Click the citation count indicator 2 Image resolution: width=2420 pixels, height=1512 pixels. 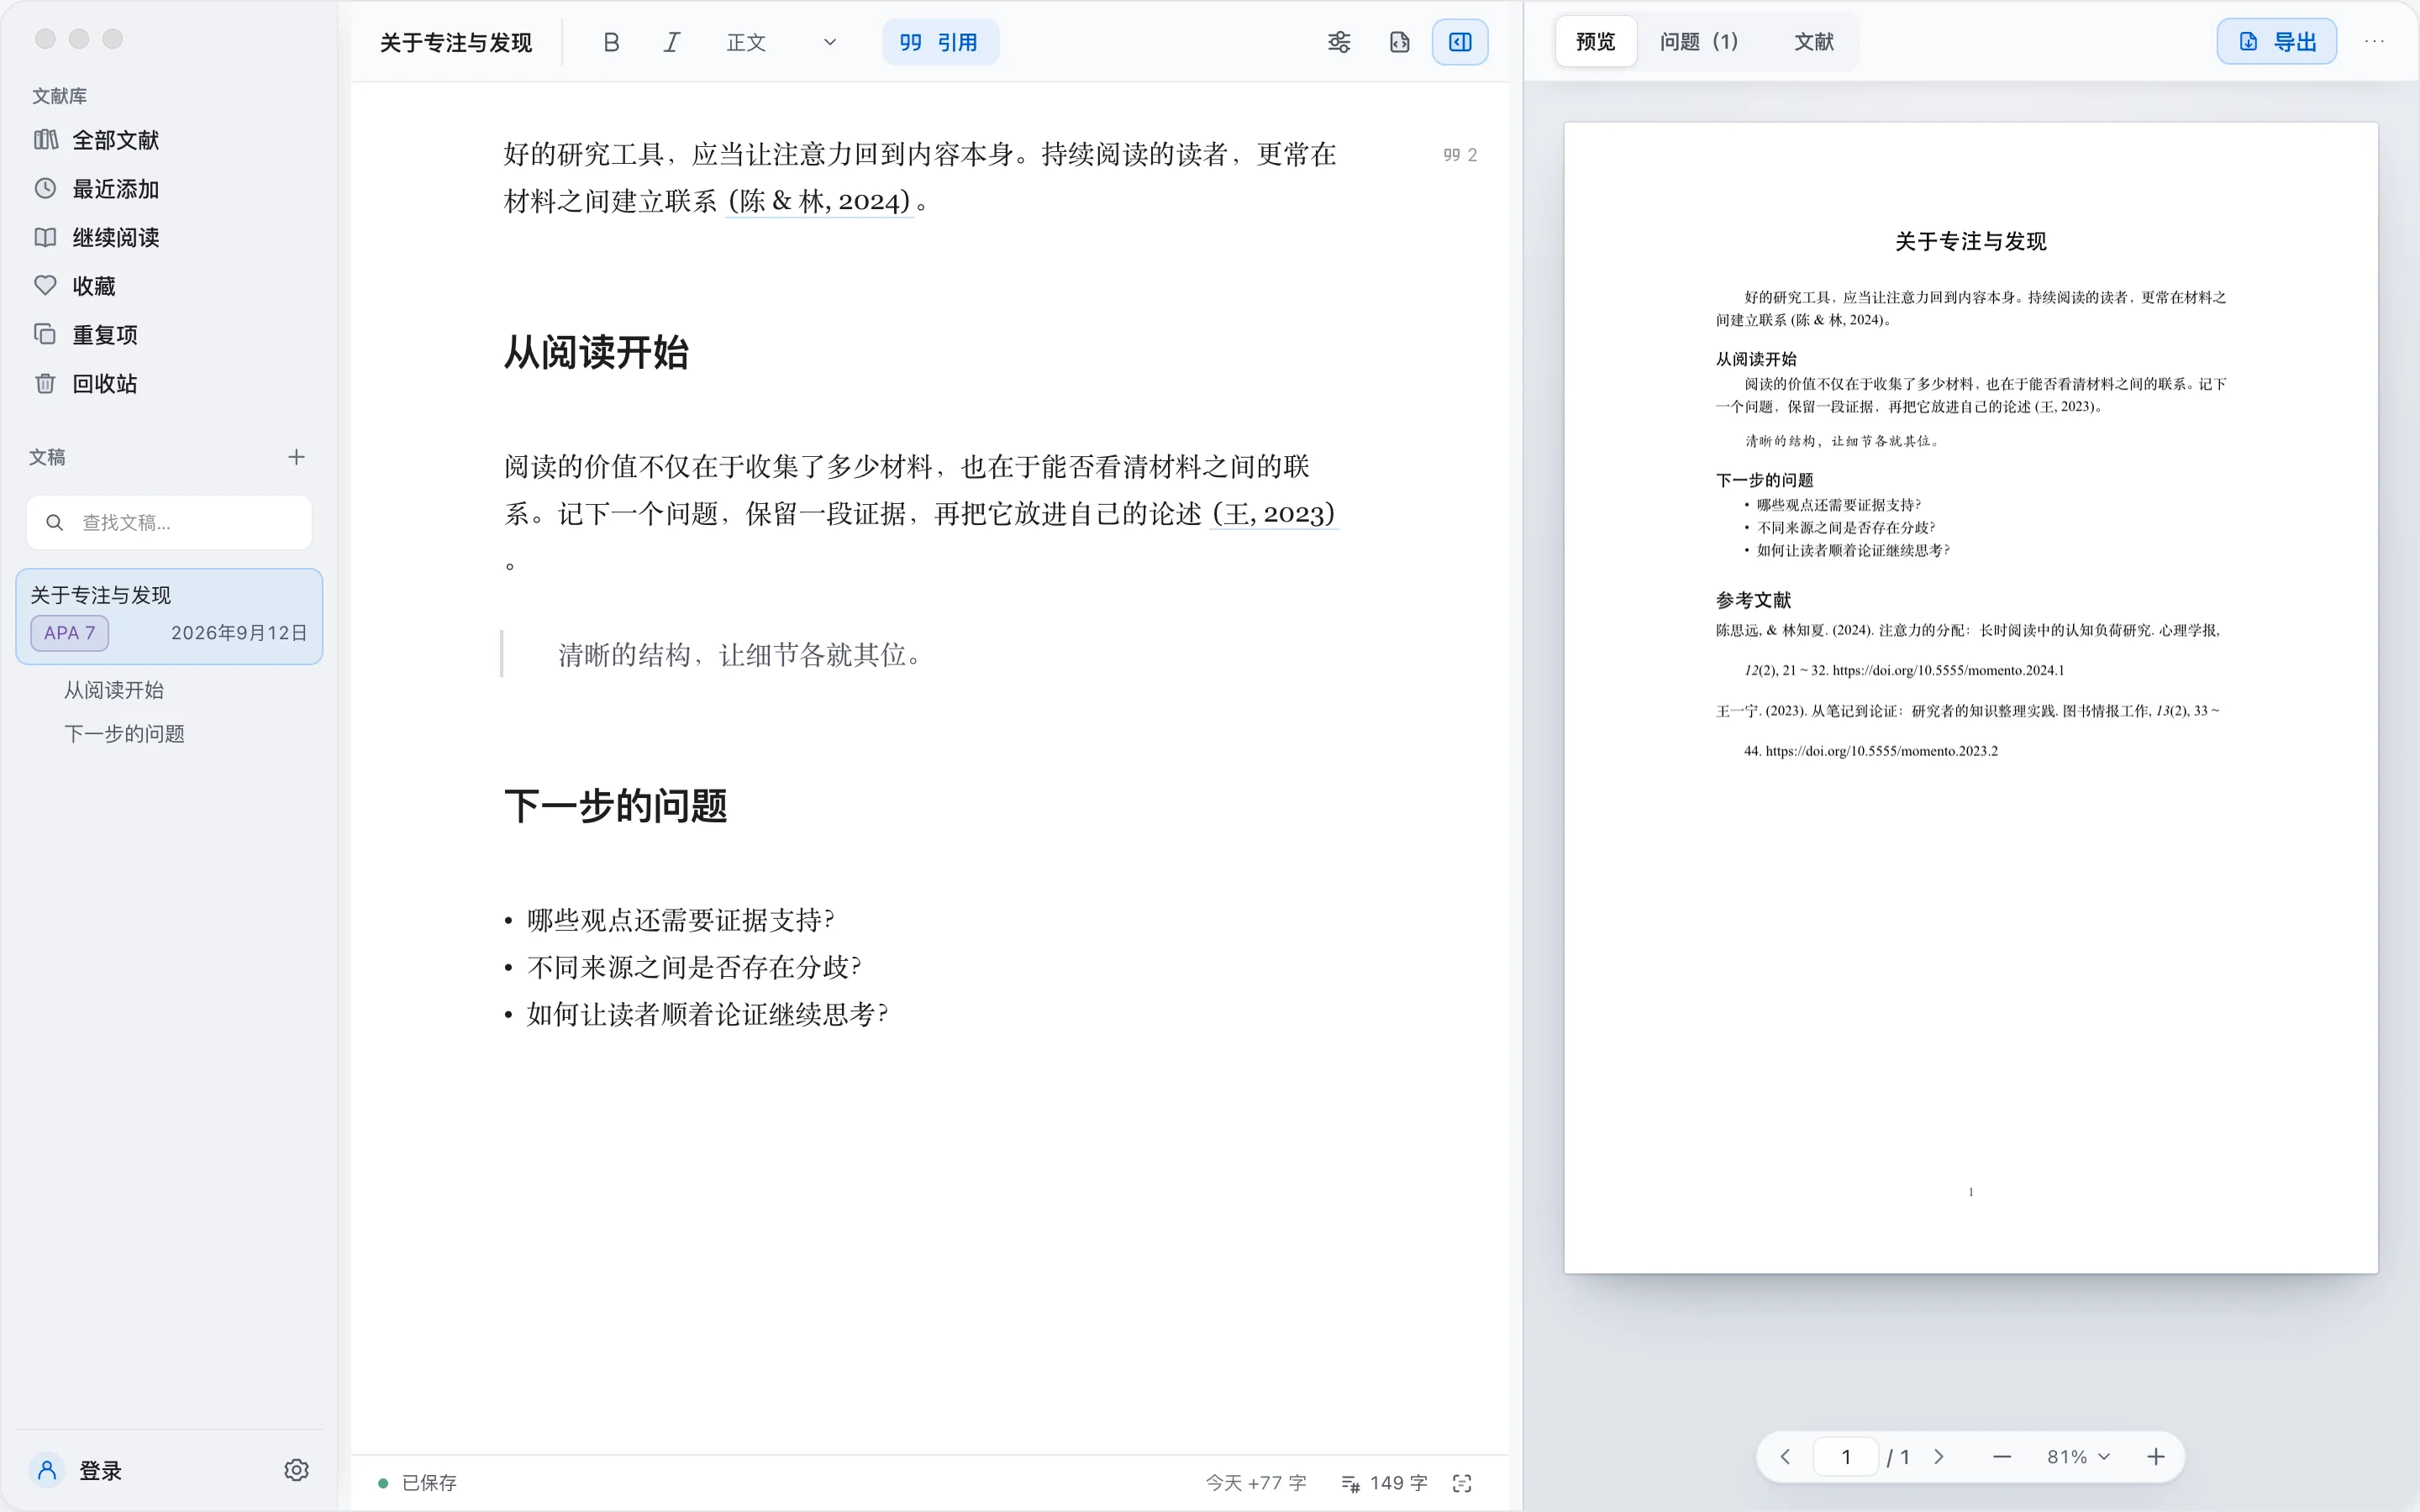(1460, 155)
